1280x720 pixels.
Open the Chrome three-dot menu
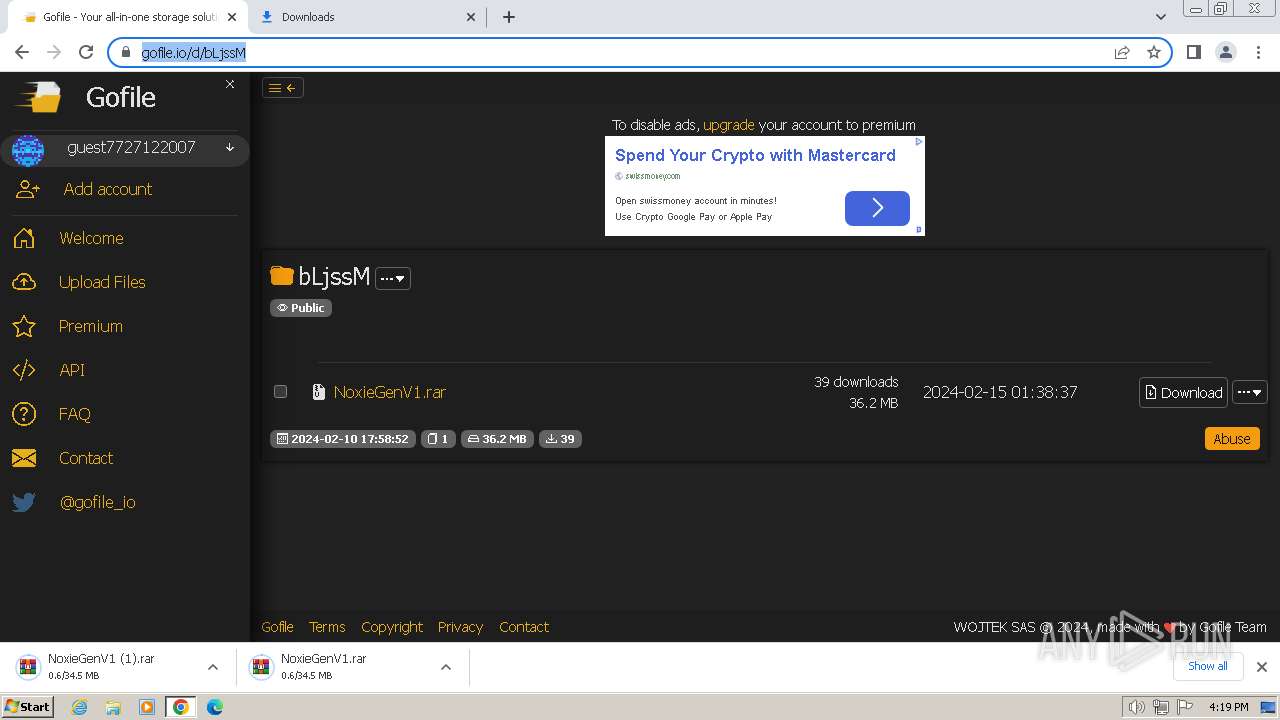click(x=1258, y=52)
